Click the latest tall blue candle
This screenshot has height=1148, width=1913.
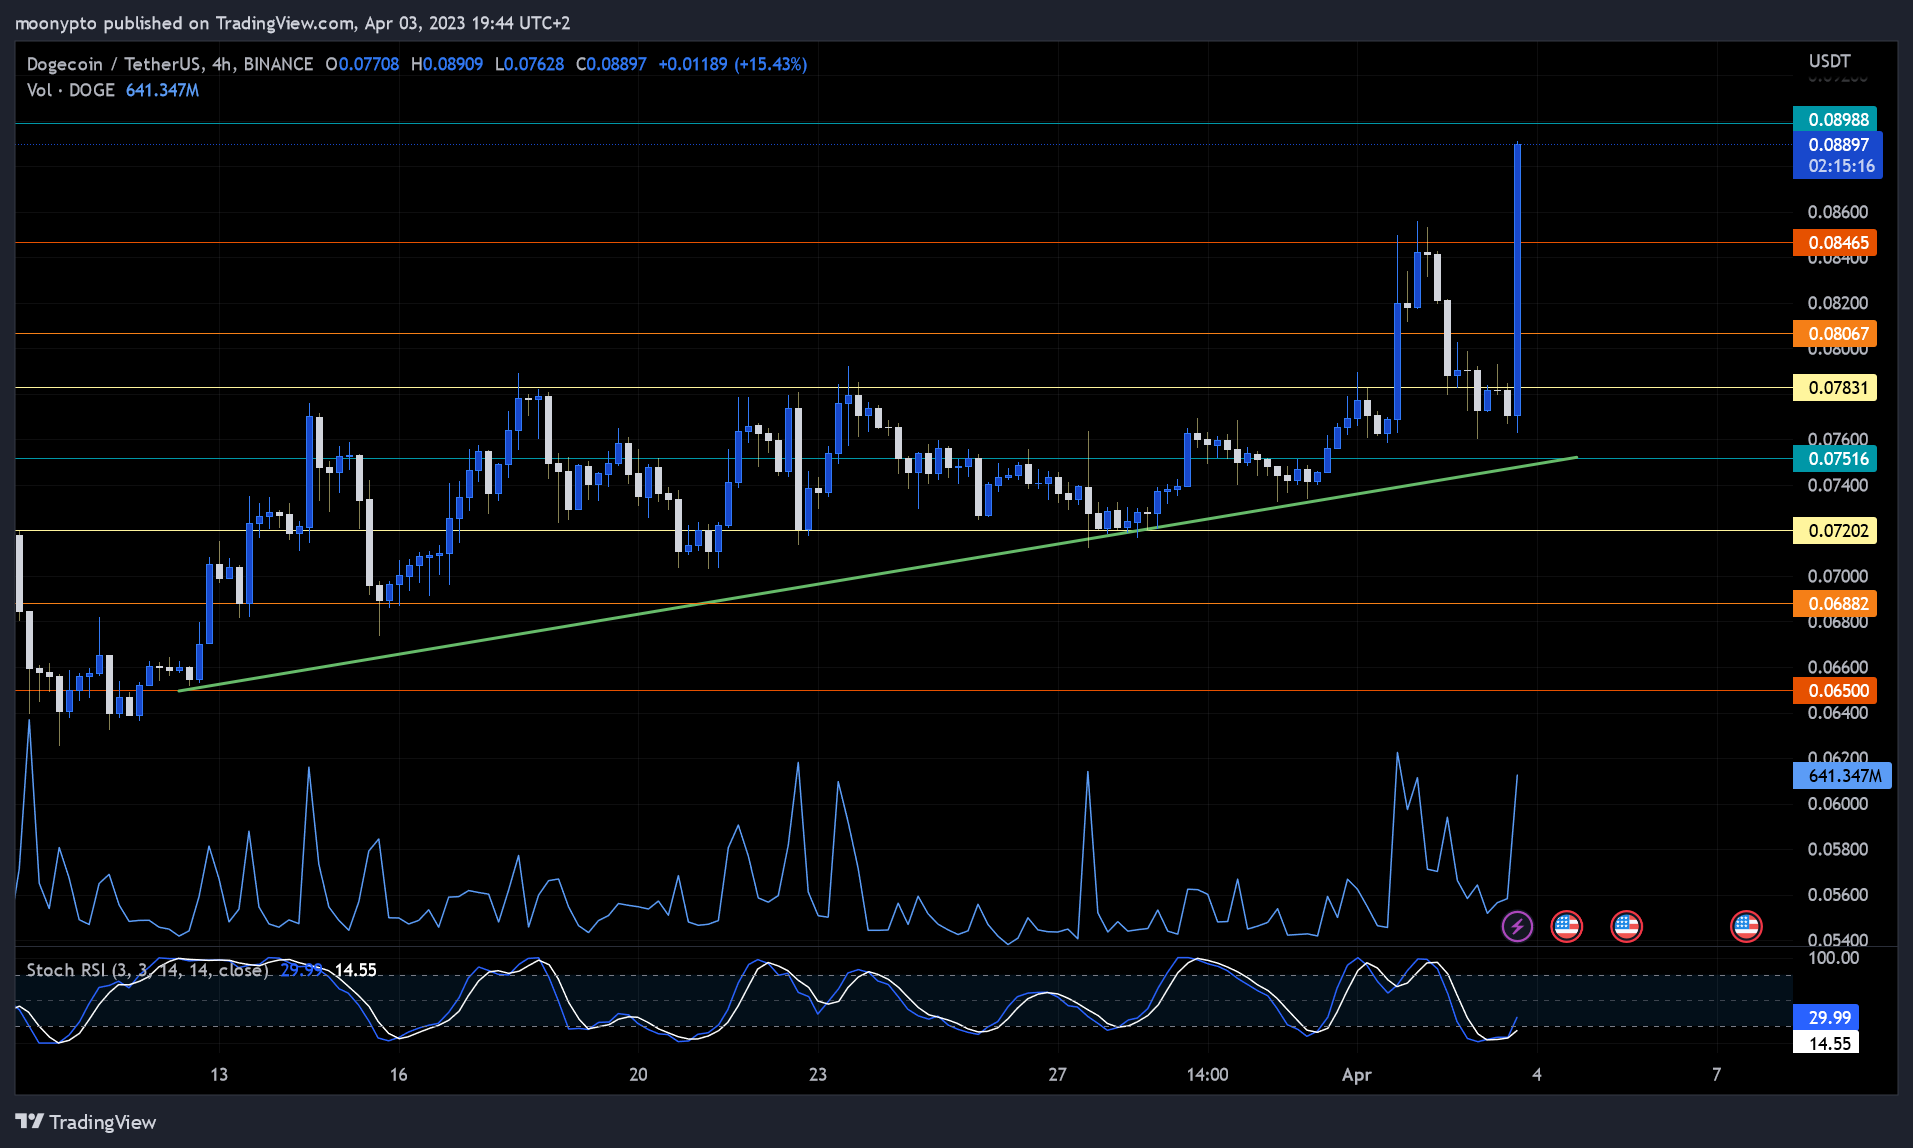point(1517,280)
